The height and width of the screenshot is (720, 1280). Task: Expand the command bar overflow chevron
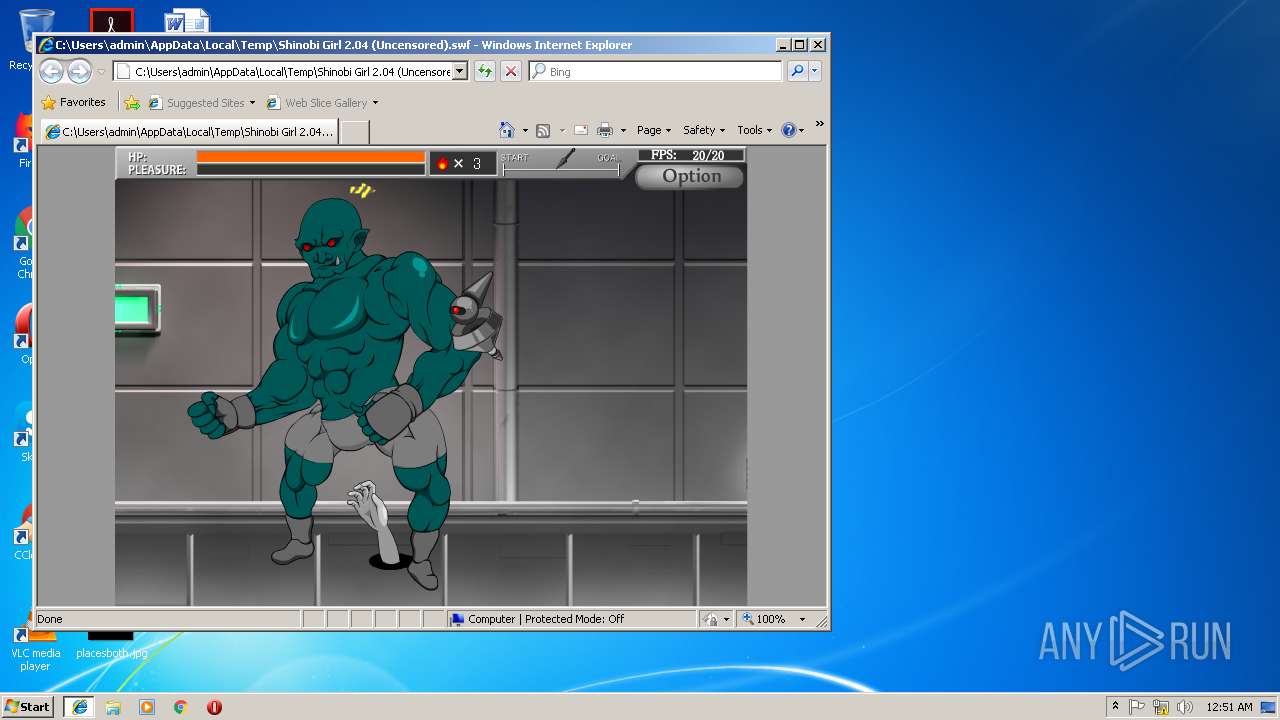point(819,124)
